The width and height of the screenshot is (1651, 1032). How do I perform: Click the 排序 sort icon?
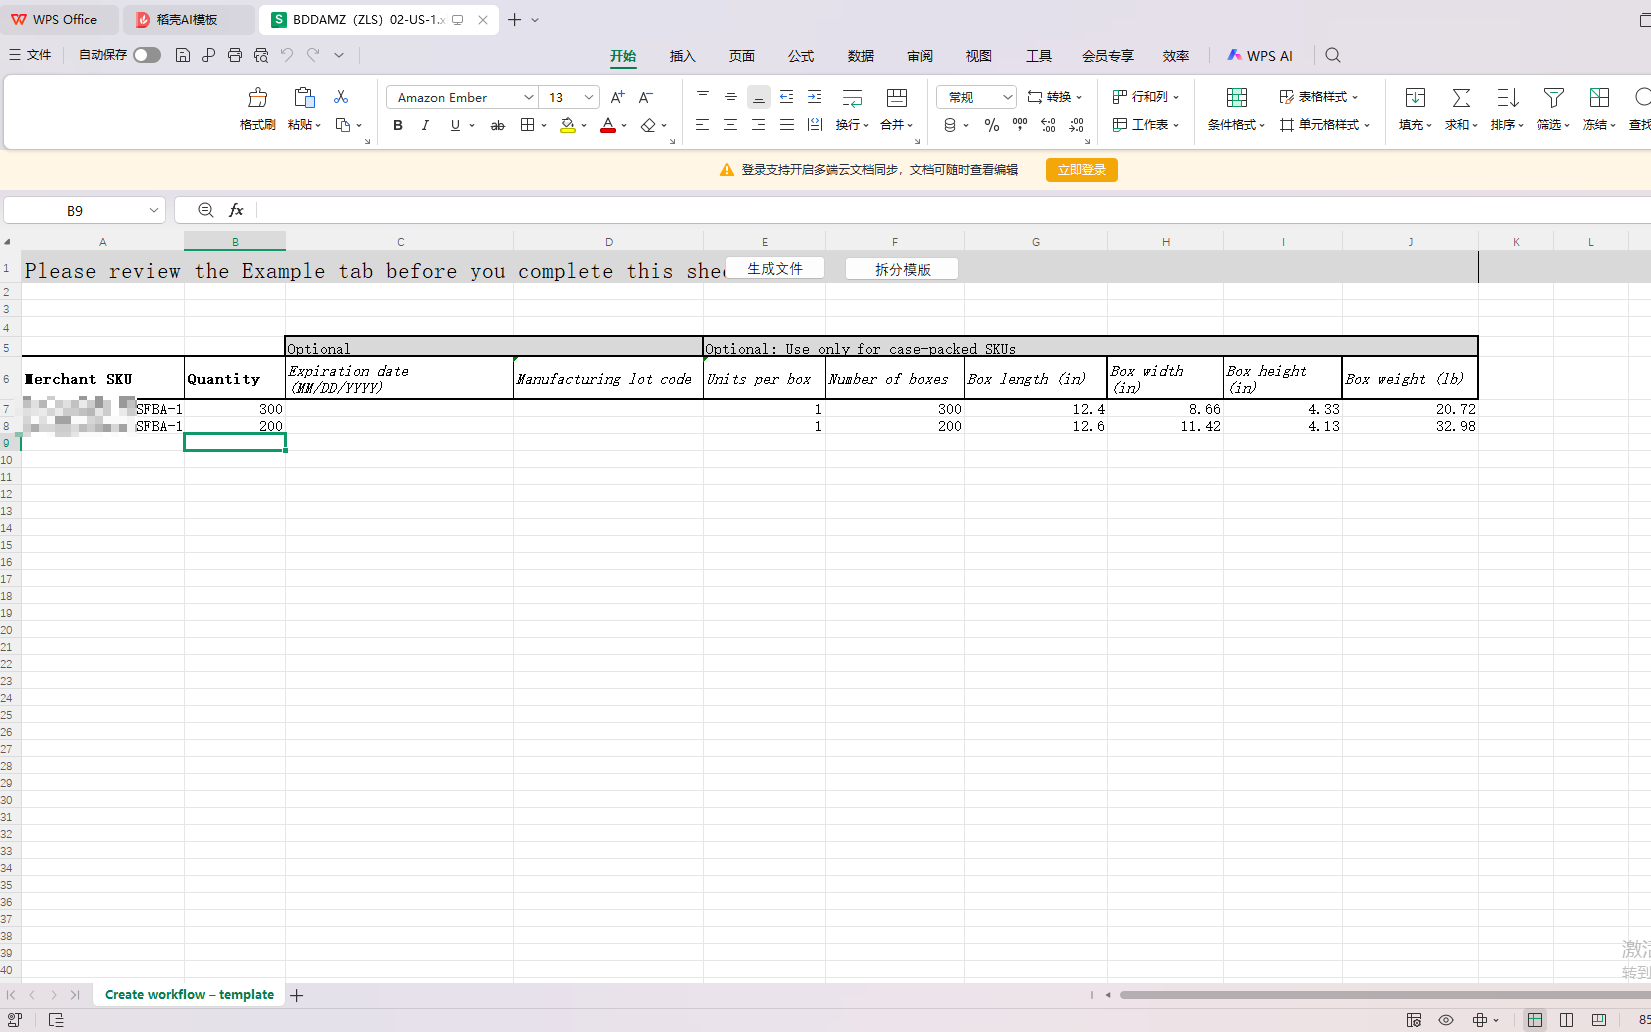coord(1507,98)
